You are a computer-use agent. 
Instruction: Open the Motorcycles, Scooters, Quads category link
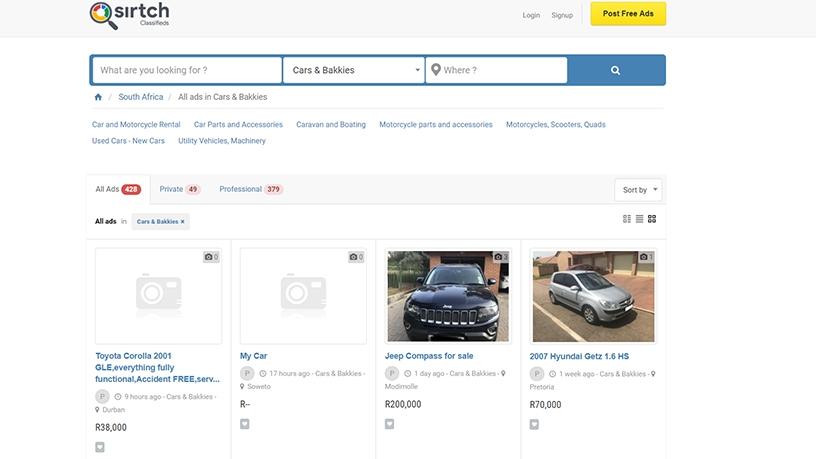tap(555, 125)
